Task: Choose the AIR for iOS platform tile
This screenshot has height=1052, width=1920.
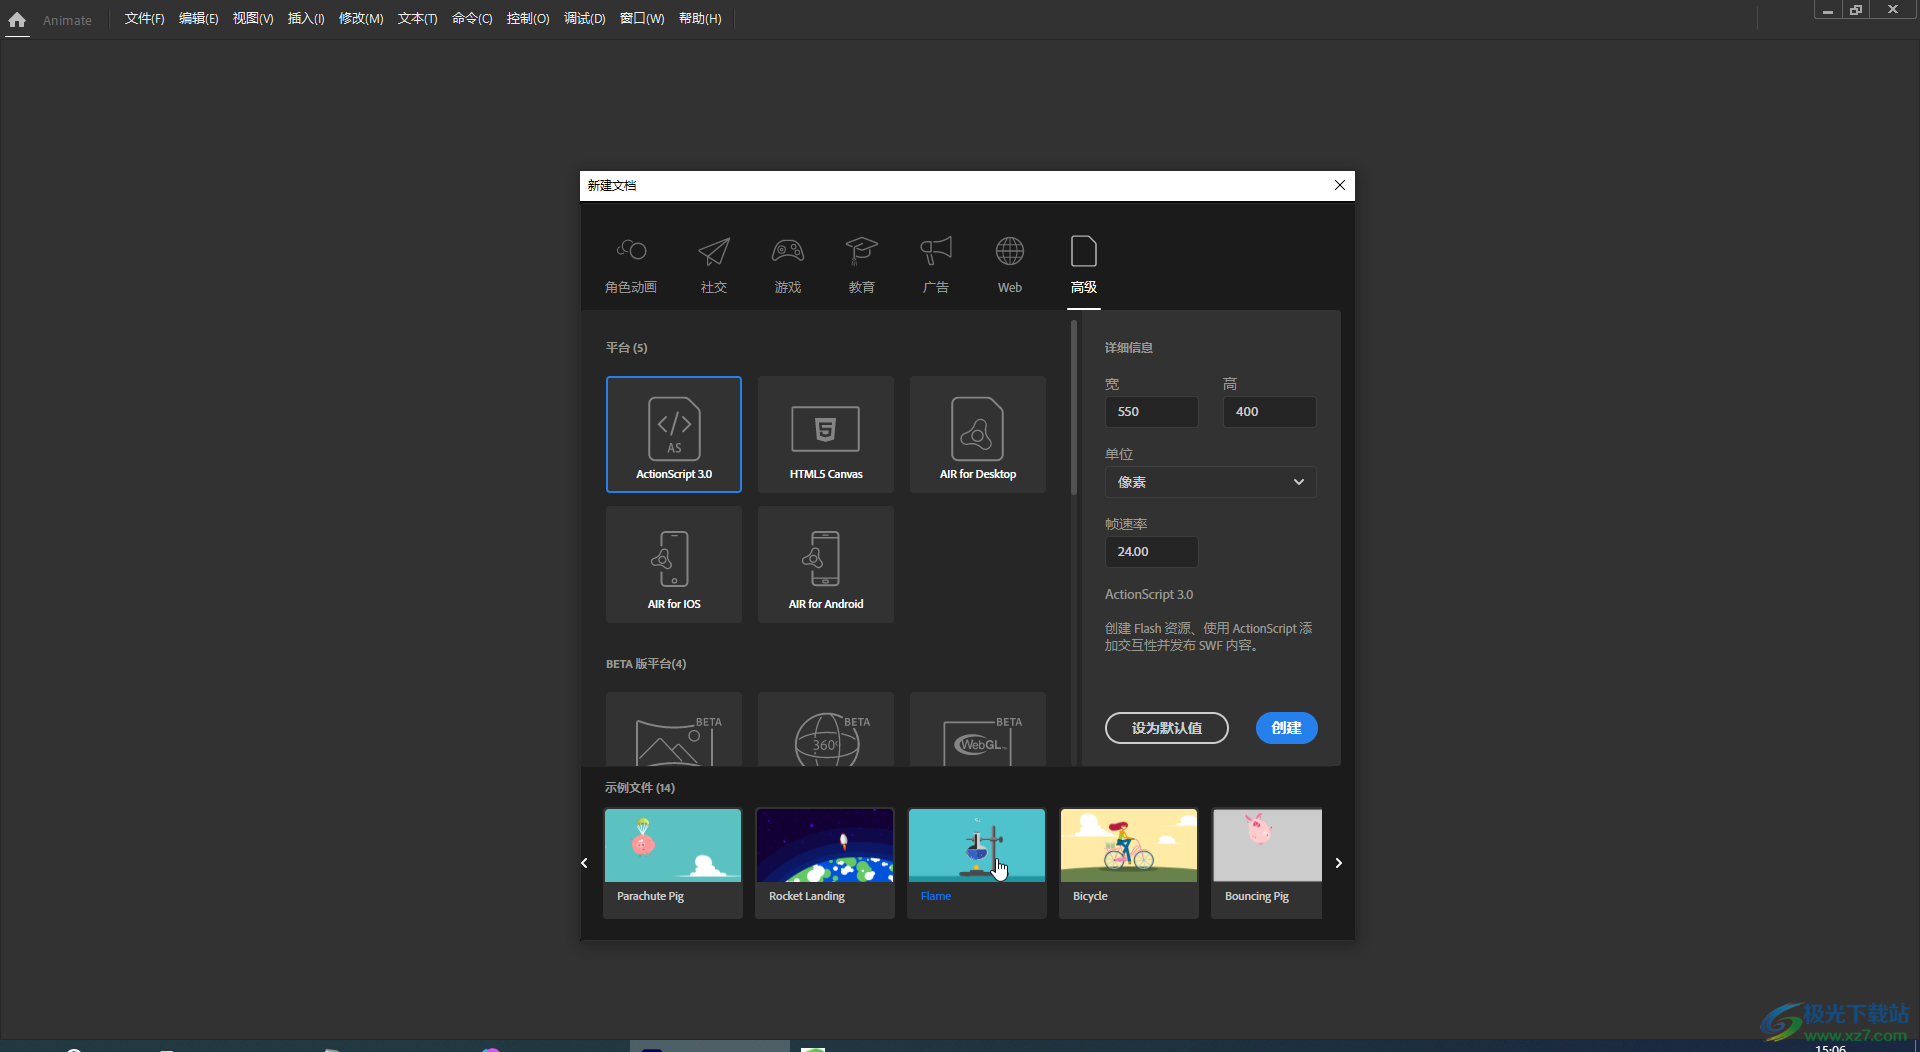Action: point(674,564)
